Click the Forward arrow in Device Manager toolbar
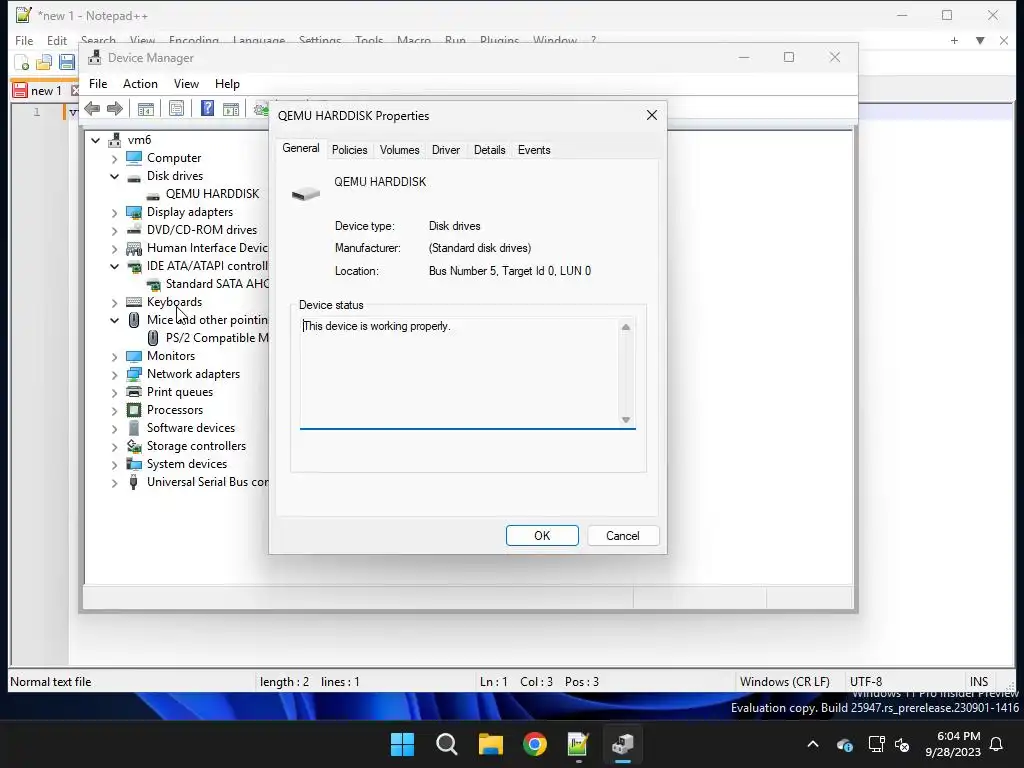The image size is (1024, 768). pyautogui.click(x=115, y=108)
